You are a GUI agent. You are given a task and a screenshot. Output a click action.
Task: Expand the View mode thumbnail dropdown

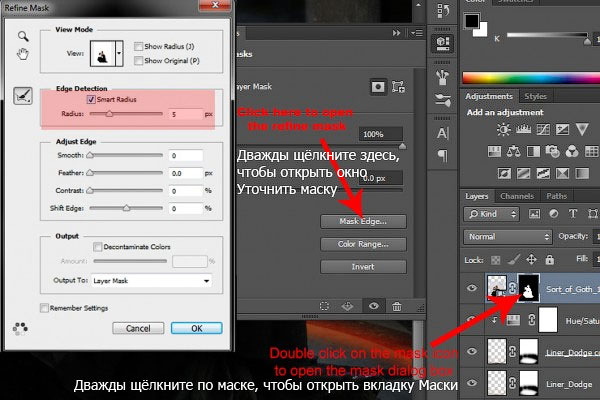point(121,52)
